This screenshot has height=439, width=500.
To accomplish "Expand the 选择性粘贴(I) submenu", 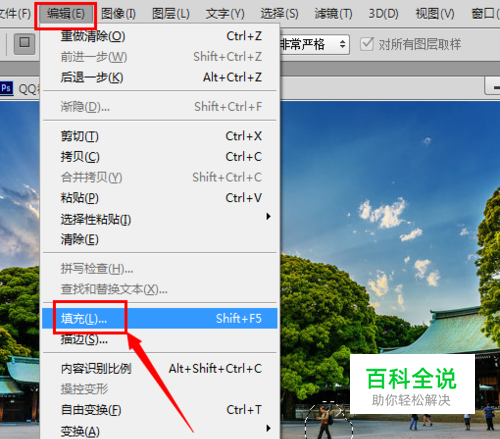I will (160, 219).
